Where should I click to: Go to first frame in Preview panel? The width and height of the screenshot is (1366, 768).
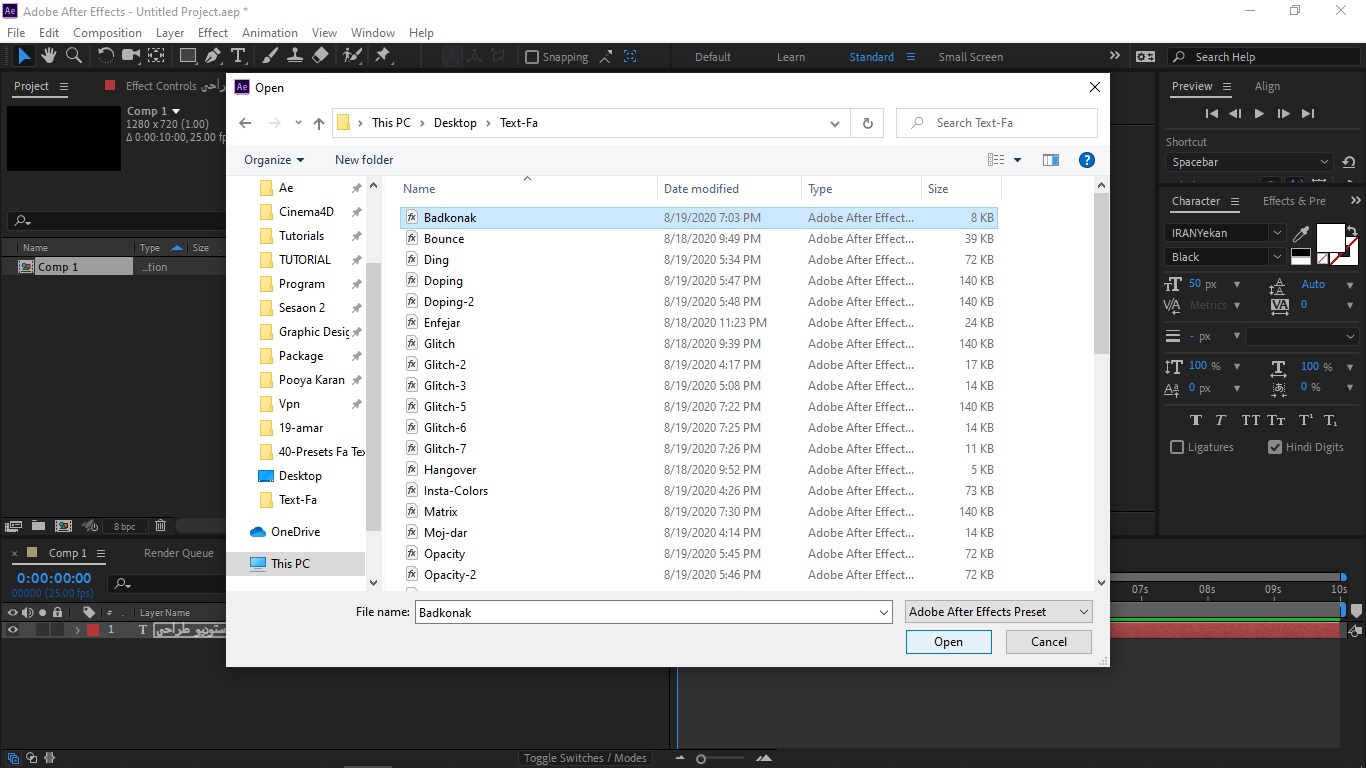tap(1212, 114)
